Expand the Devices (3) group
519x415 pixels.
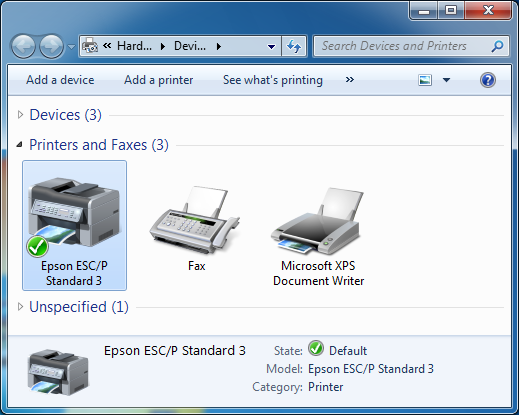20,115
